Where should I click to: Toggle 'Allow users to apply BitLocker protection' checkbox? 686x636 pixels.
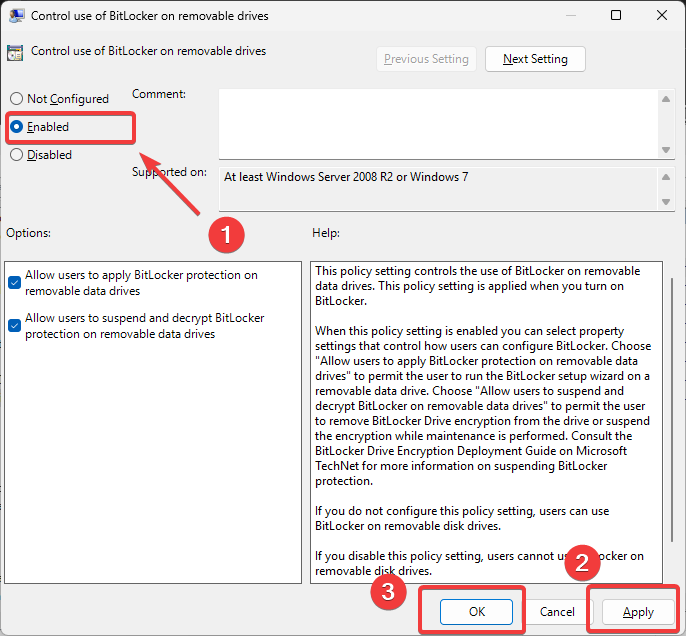click(x=14, y=283)
